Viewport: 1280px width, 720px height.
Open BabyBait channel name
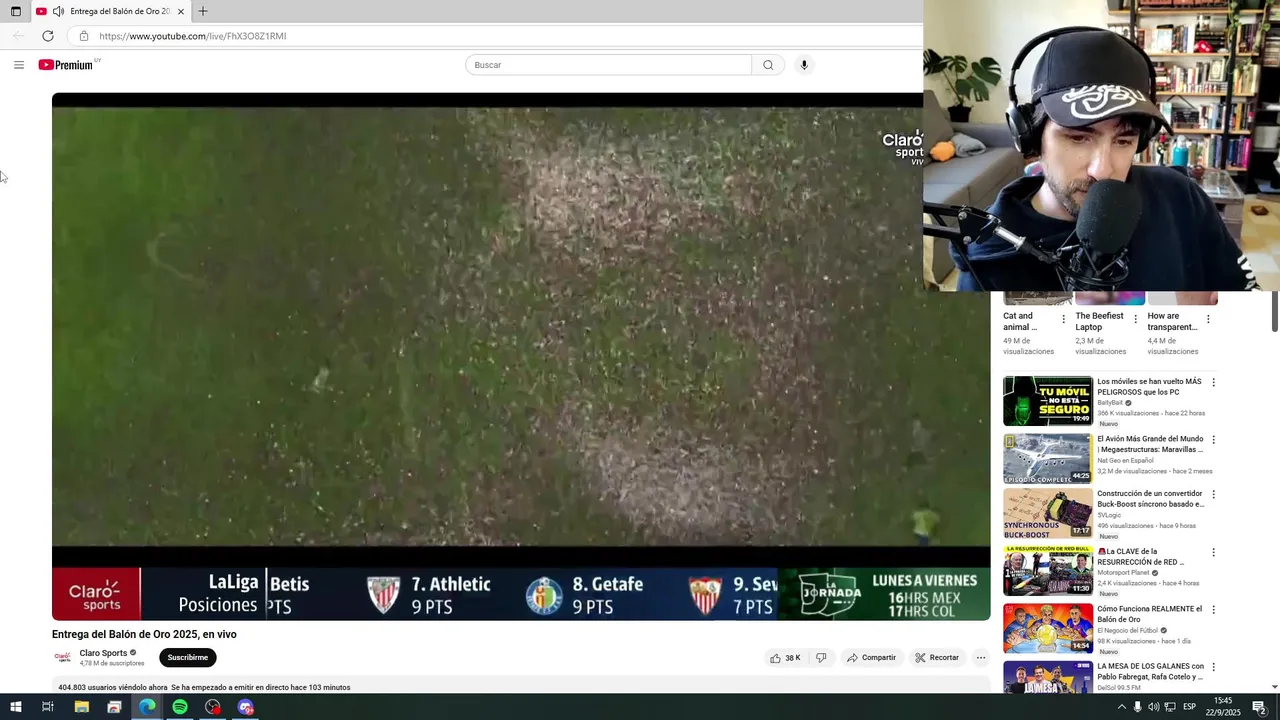1110,403
